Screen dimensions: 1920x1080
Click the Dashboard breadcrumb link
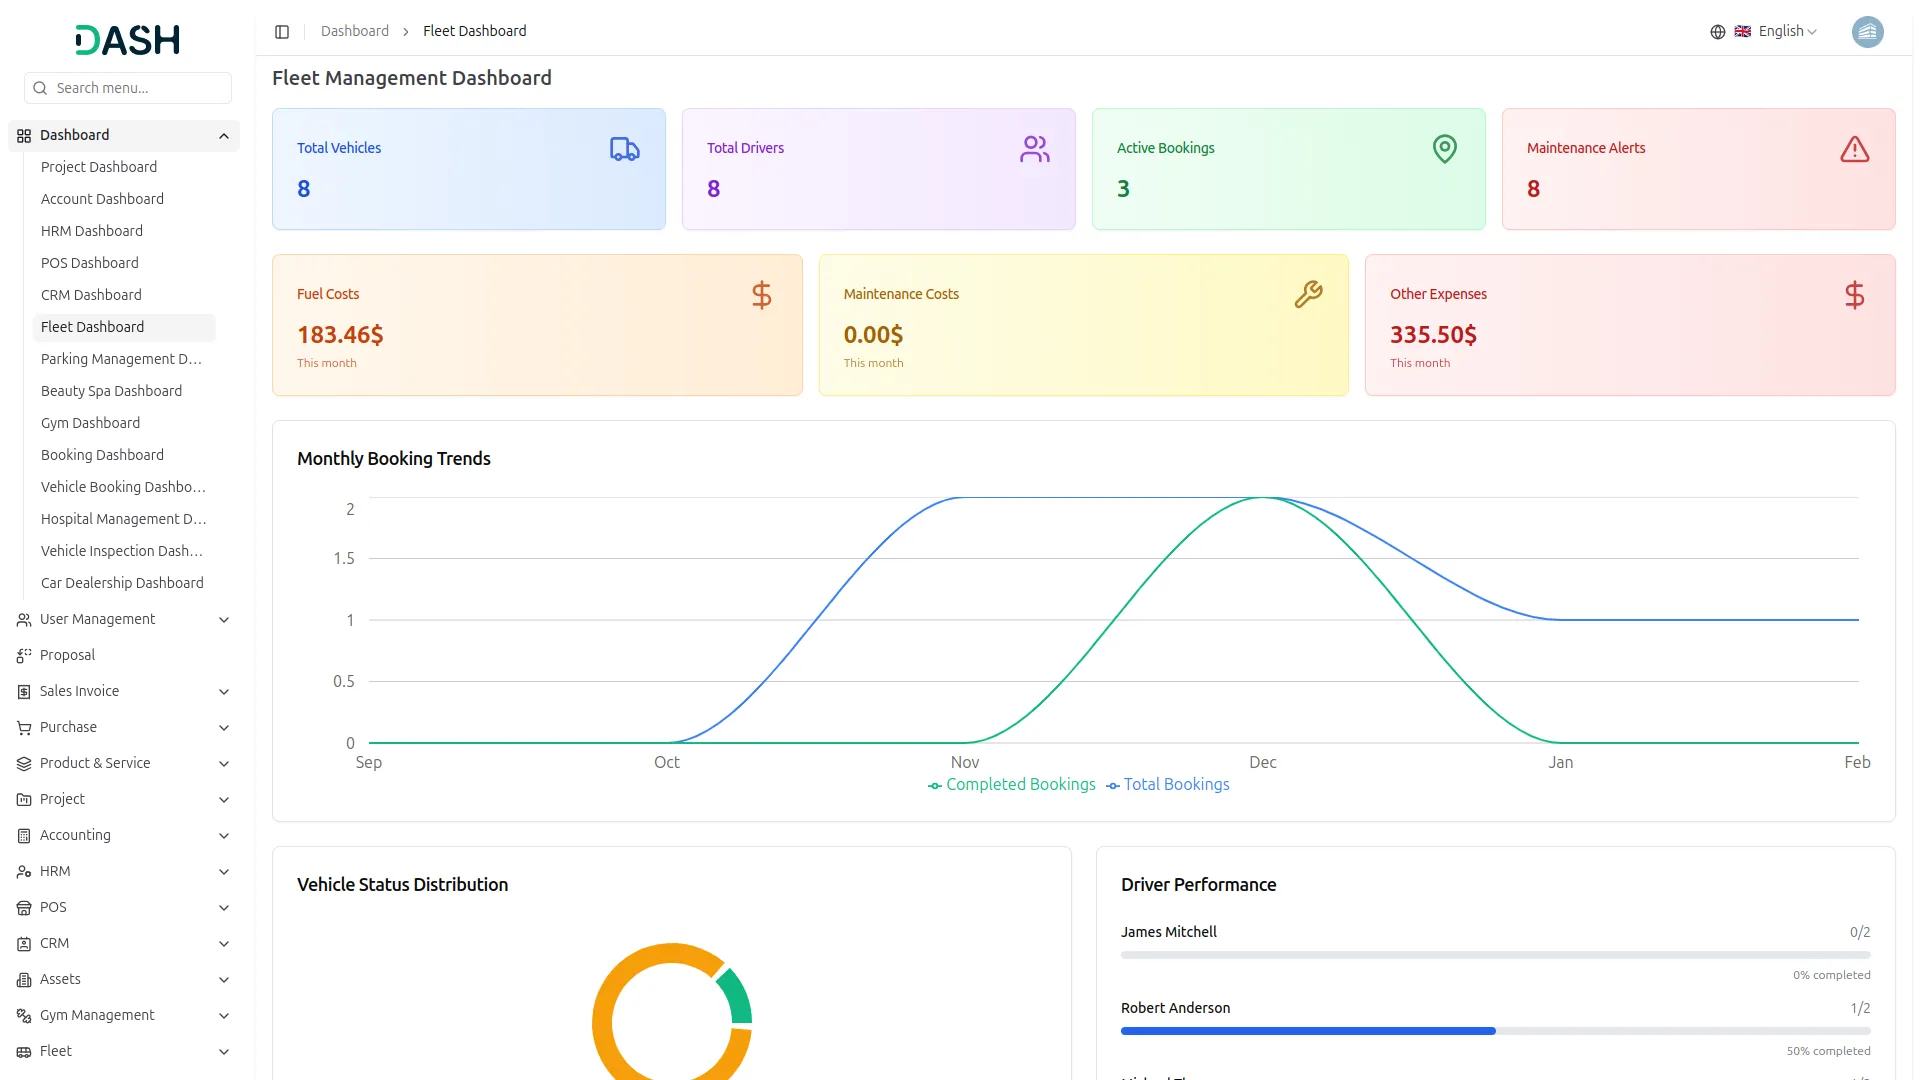355,32
